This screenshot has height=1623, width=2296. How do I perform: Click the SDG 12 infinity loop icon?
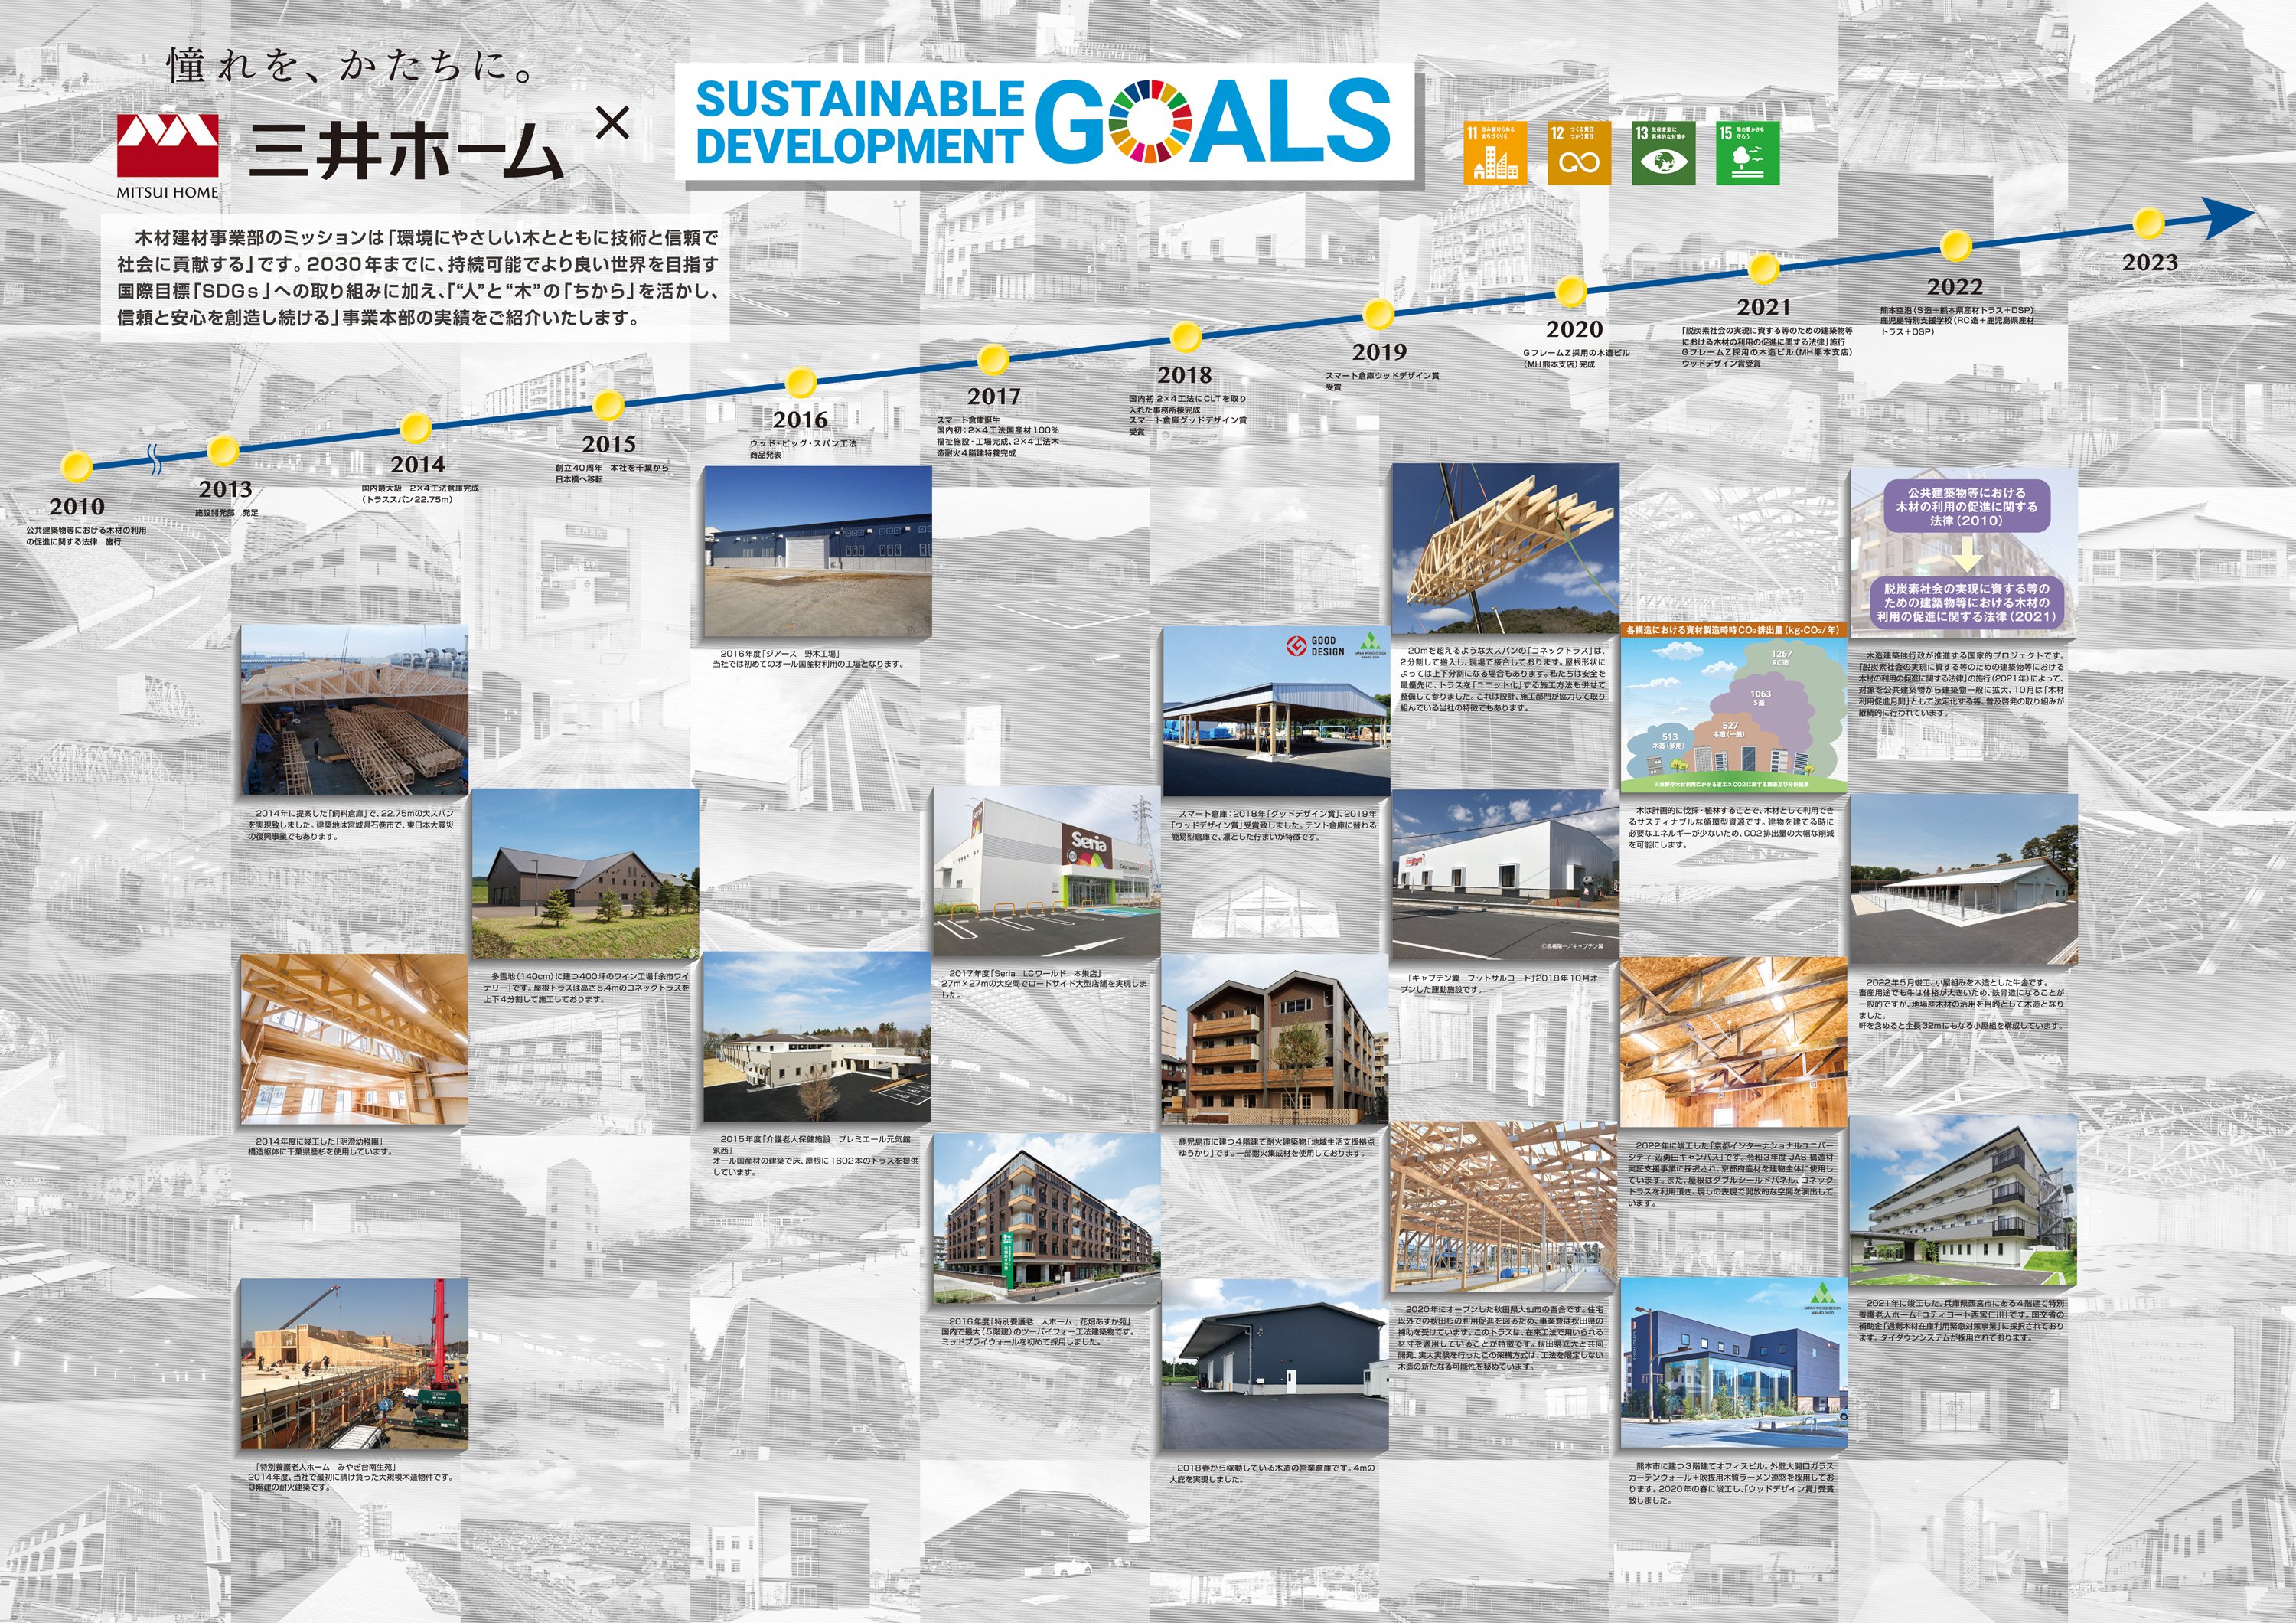(x=1579, y=154)
